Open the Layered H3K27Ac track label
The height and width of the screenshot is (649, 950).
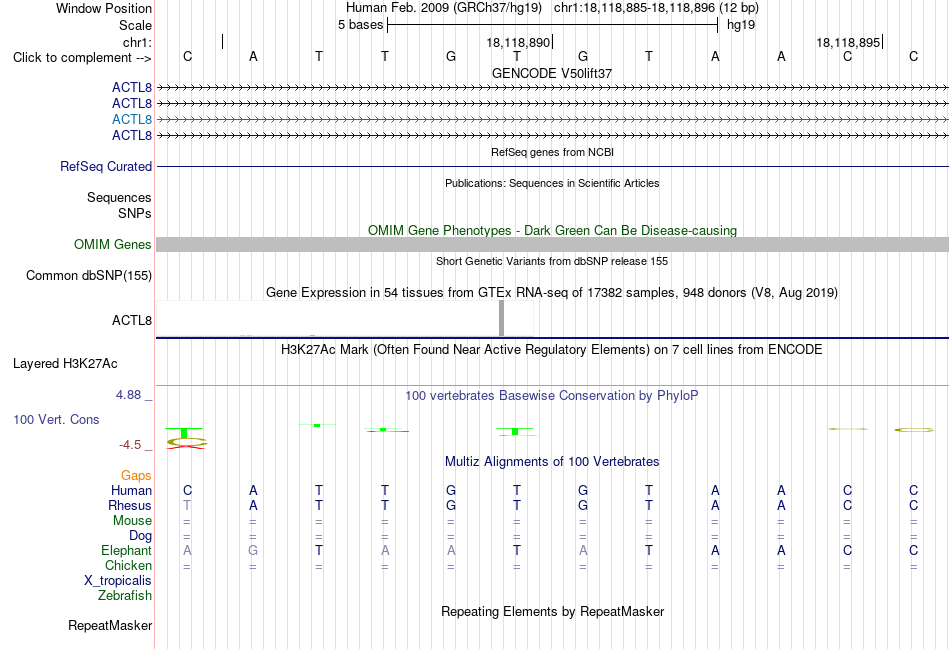pos(65,364)
